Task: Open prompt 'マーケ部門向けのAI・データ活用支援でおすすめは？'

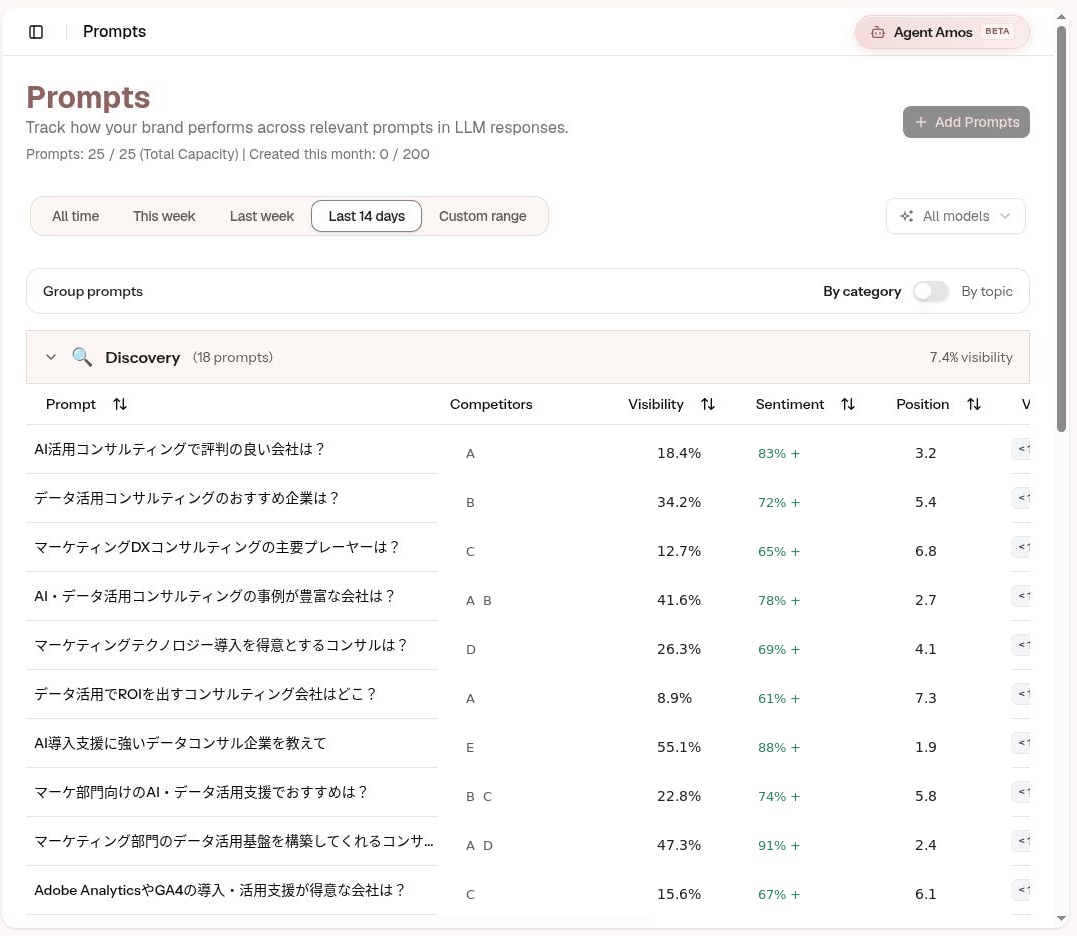Action: pos(201,792)
